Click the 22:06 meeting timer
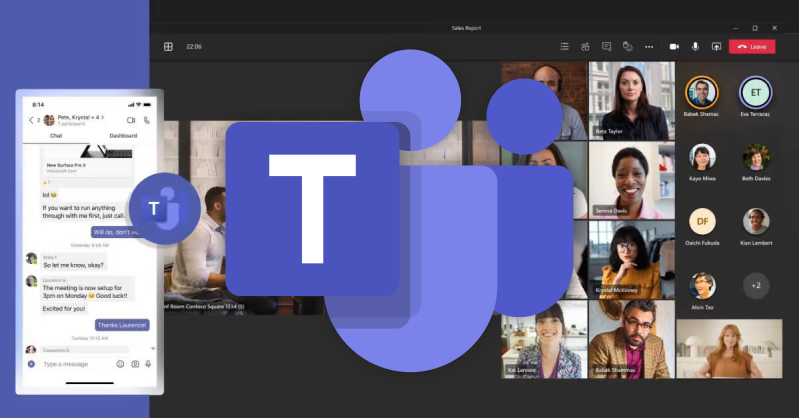Image resolution: width=799 pixels, height=418 pixels. point(194,46)
